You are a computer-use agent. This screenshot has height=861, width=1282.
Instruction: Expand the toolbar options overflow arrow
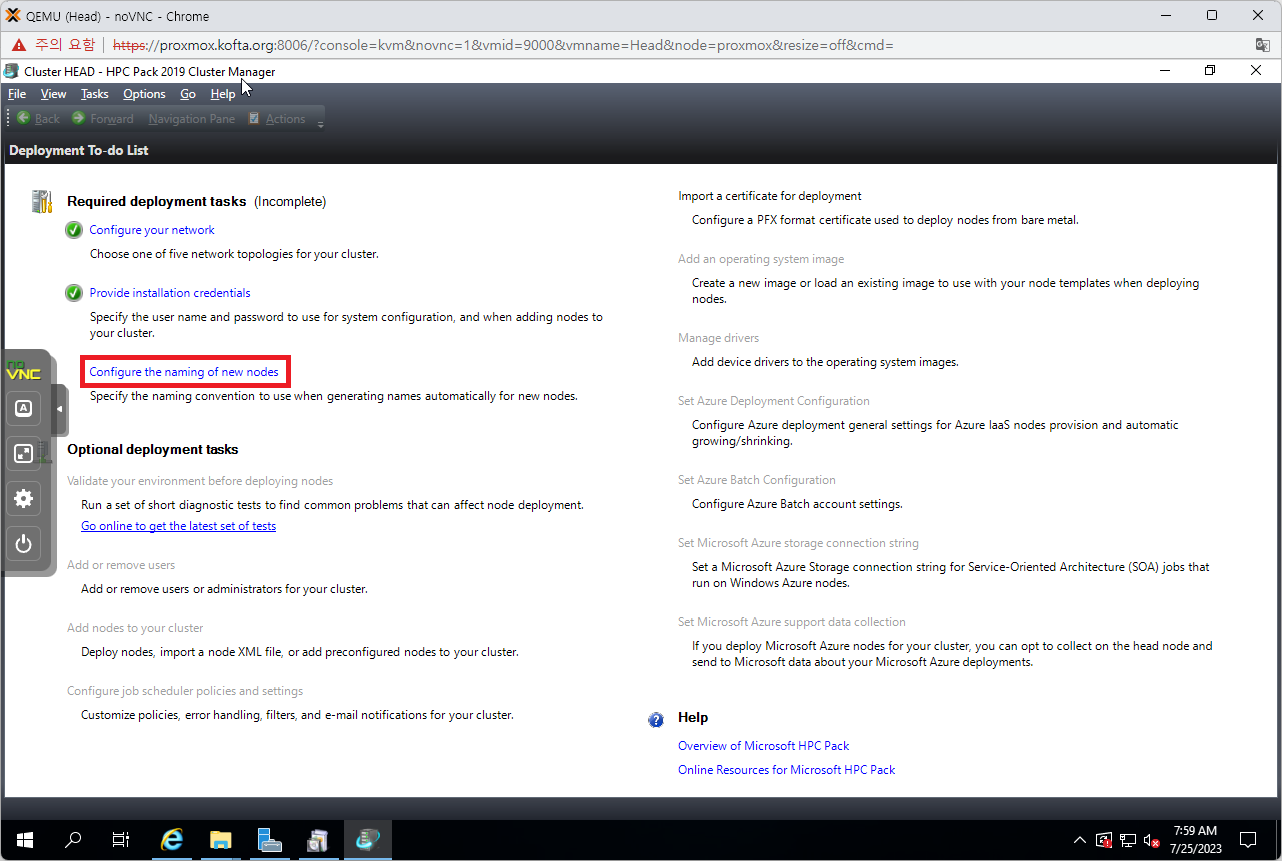[321, 123]
